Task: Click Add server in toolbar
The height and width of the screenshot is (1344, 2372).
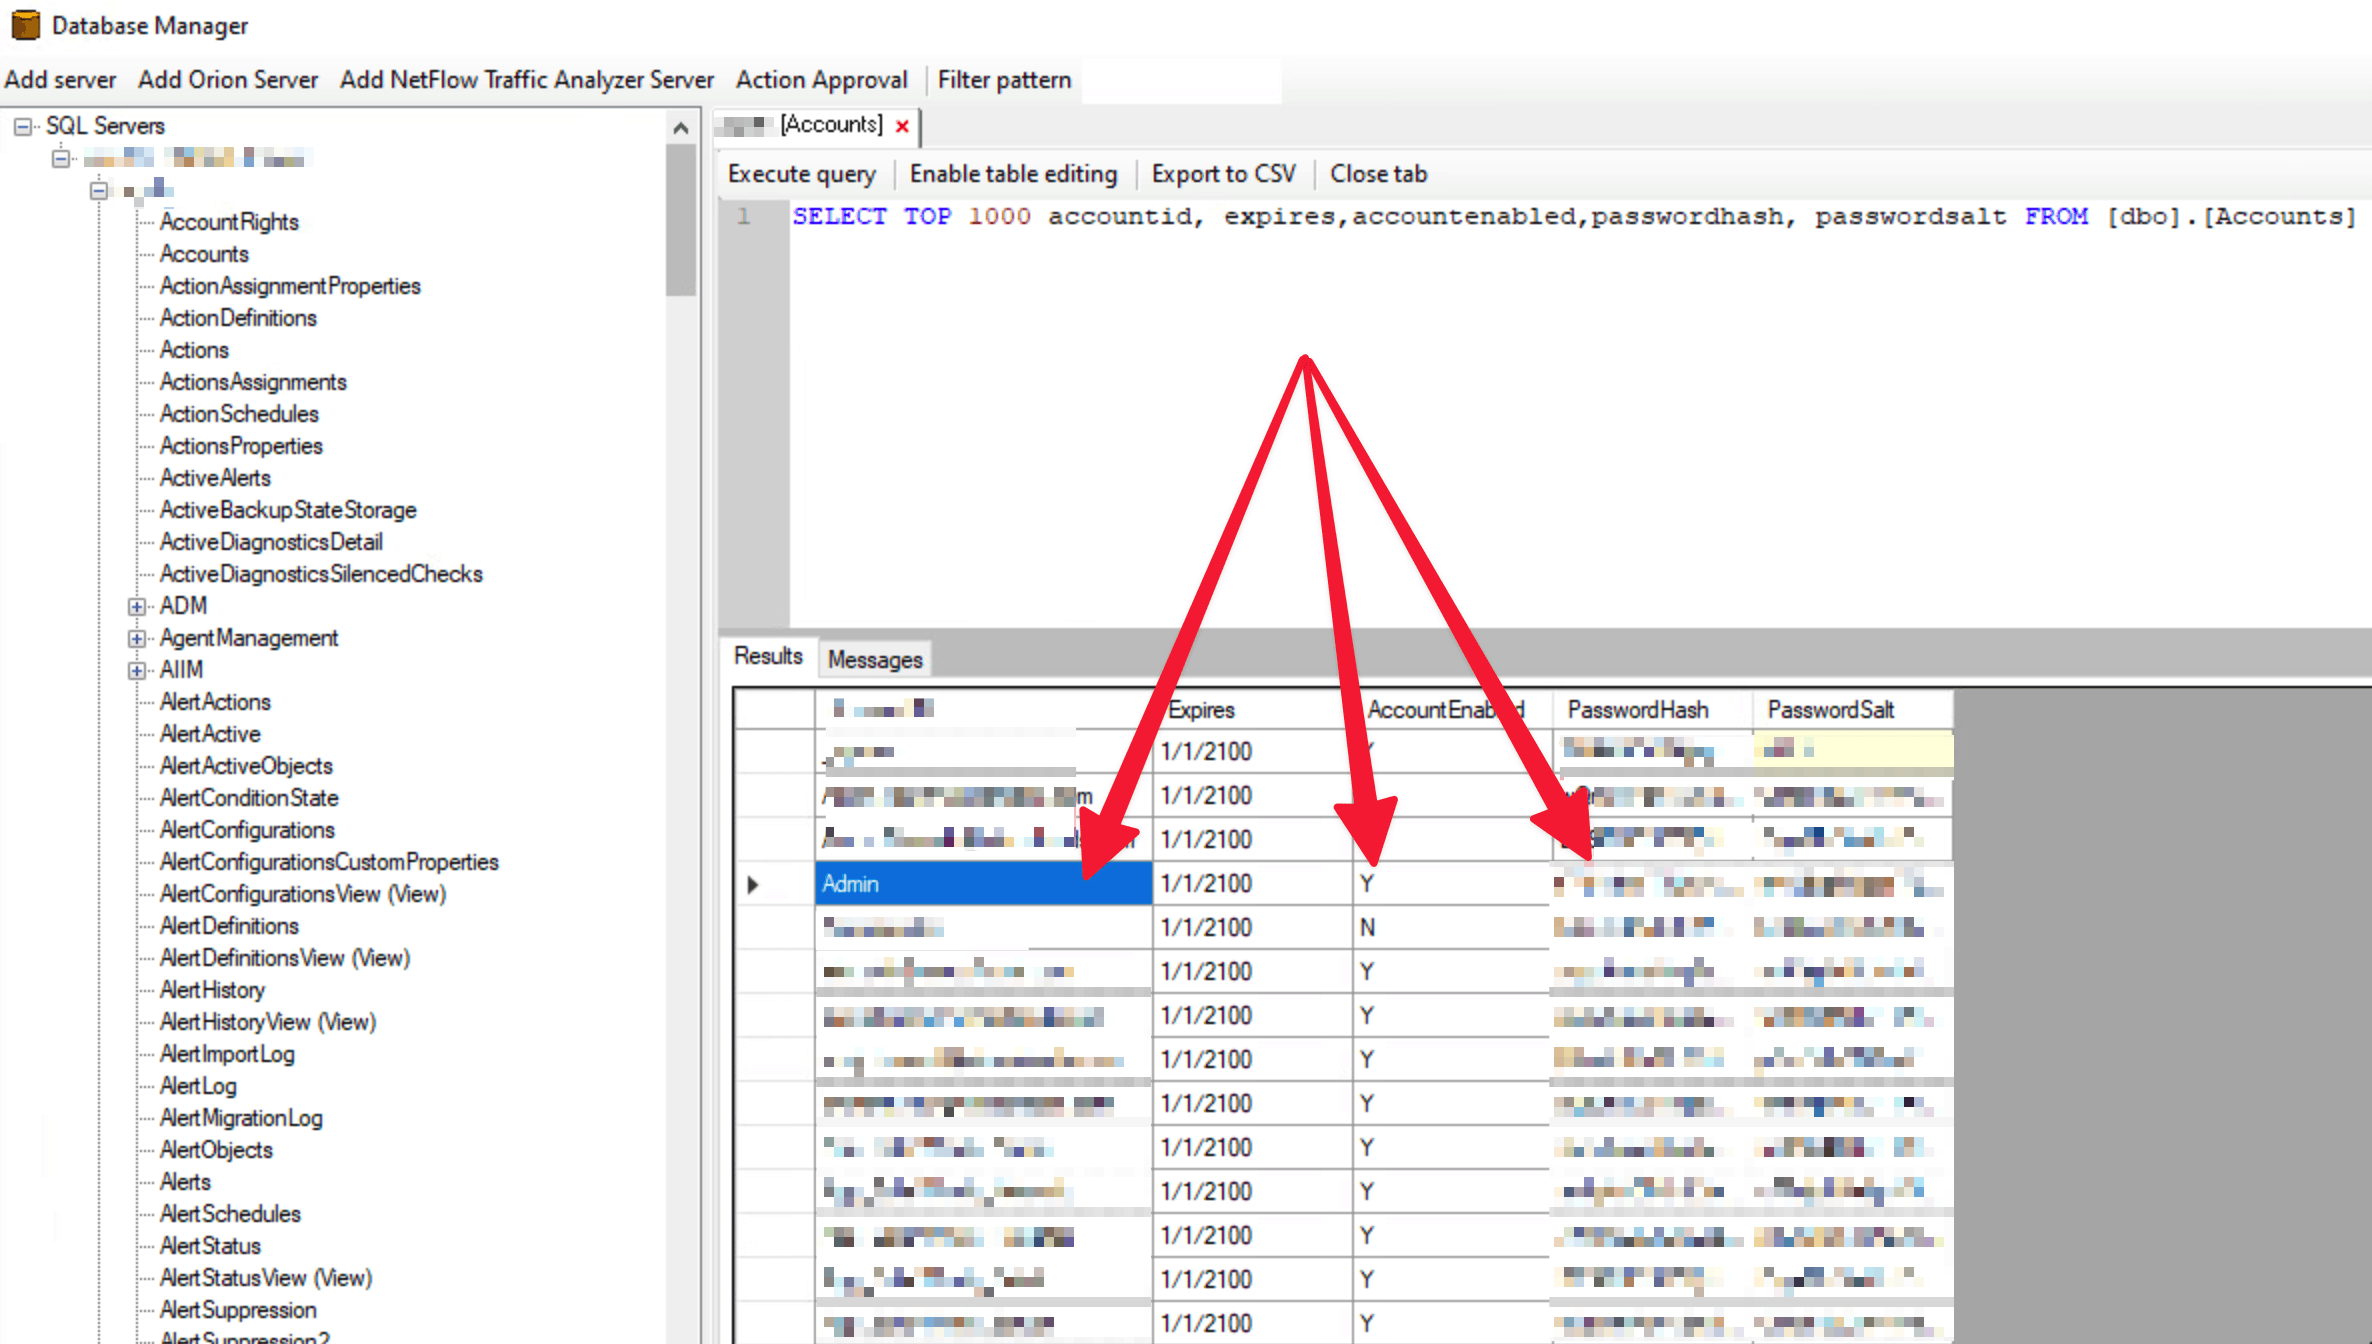Action: click(60, 80)
